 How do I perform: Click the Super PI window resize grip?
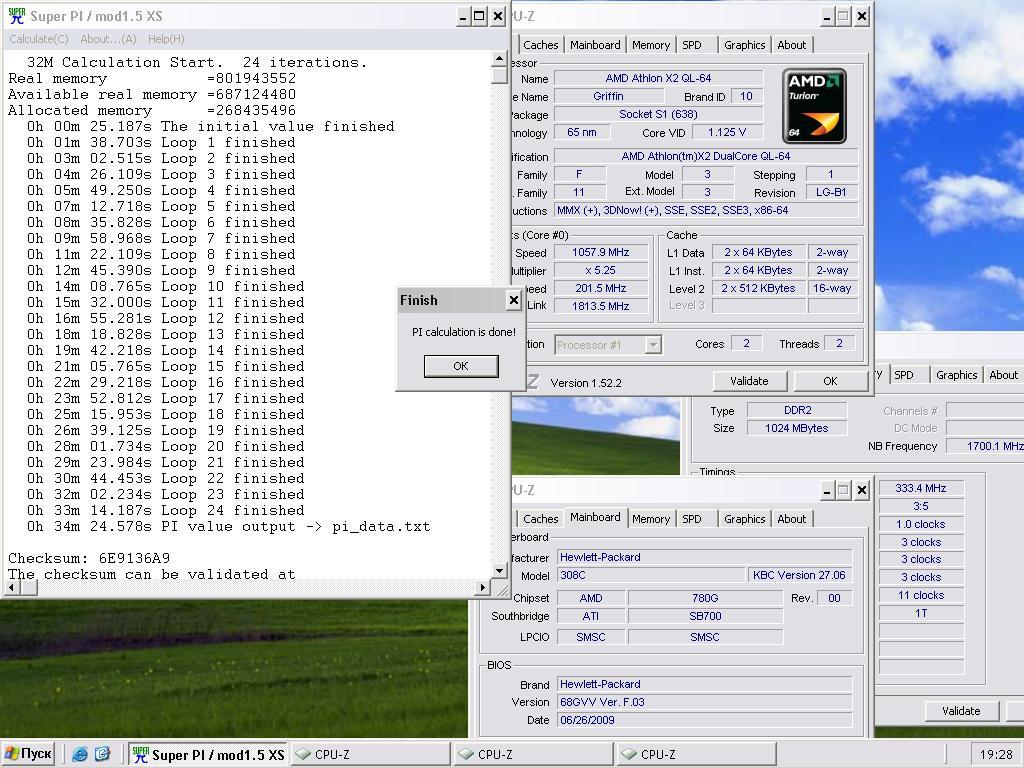coord(502,590)
